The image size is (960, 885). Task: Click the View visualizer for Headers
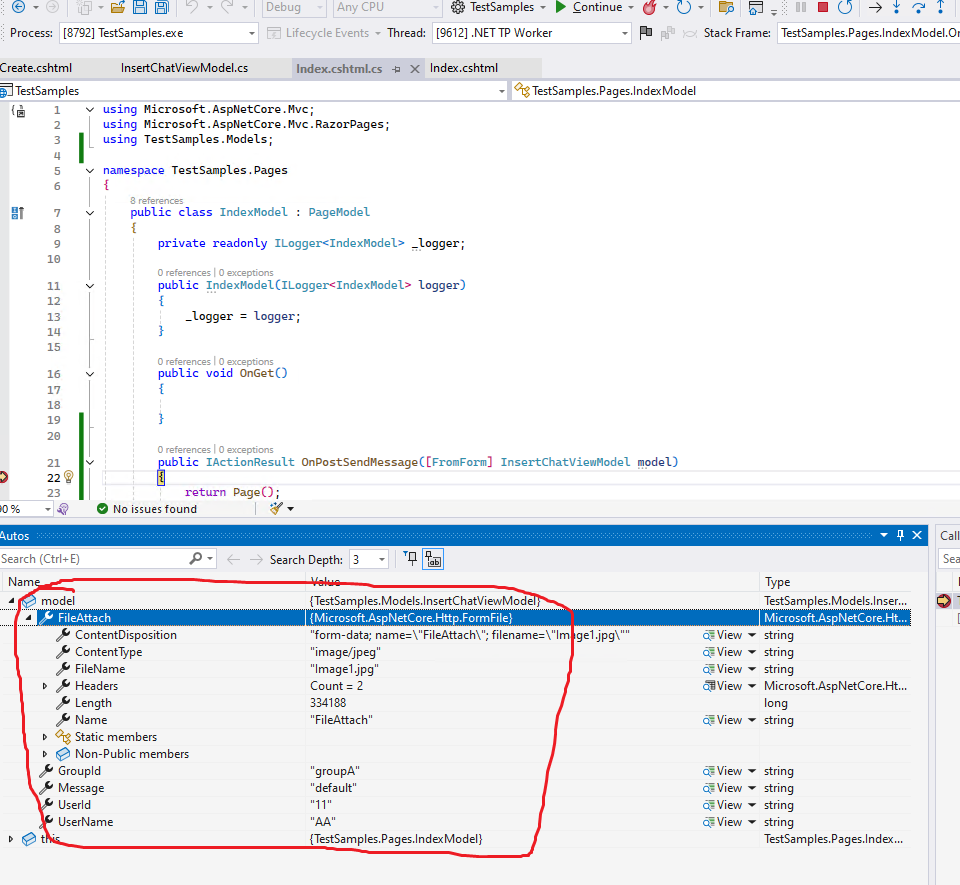723,686
